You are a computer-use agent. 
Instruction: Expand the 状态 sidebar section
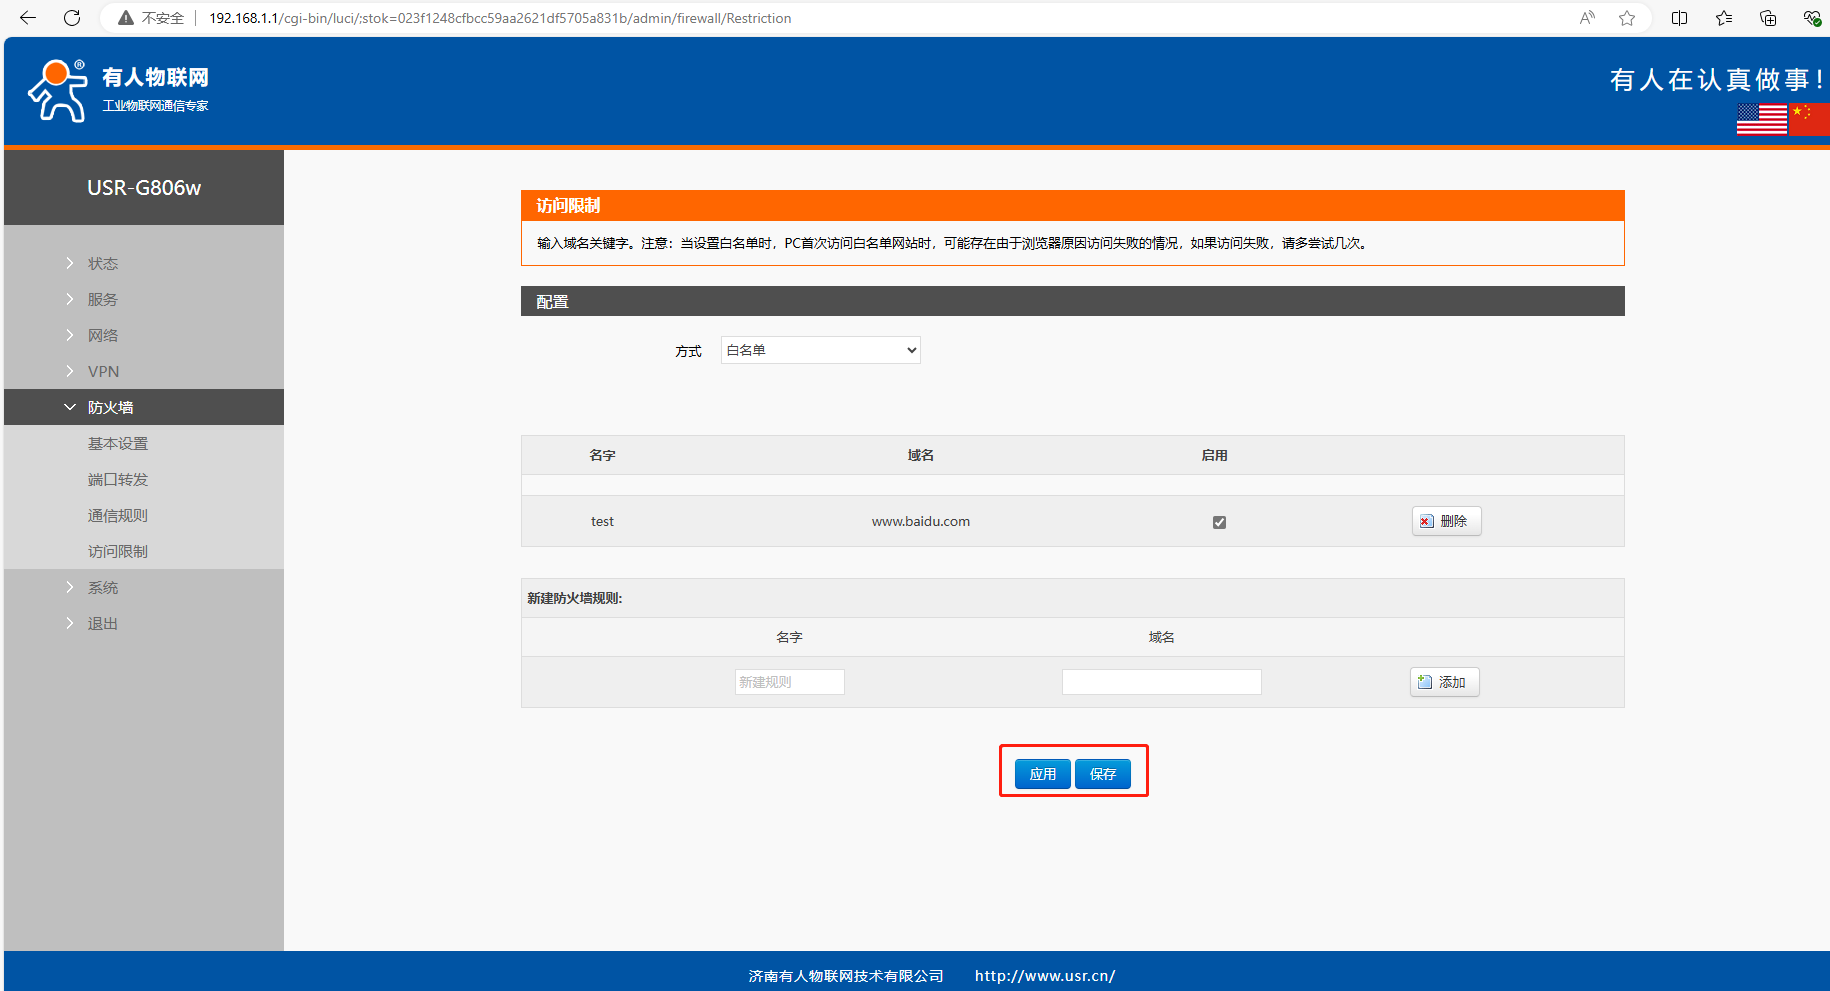102,263
